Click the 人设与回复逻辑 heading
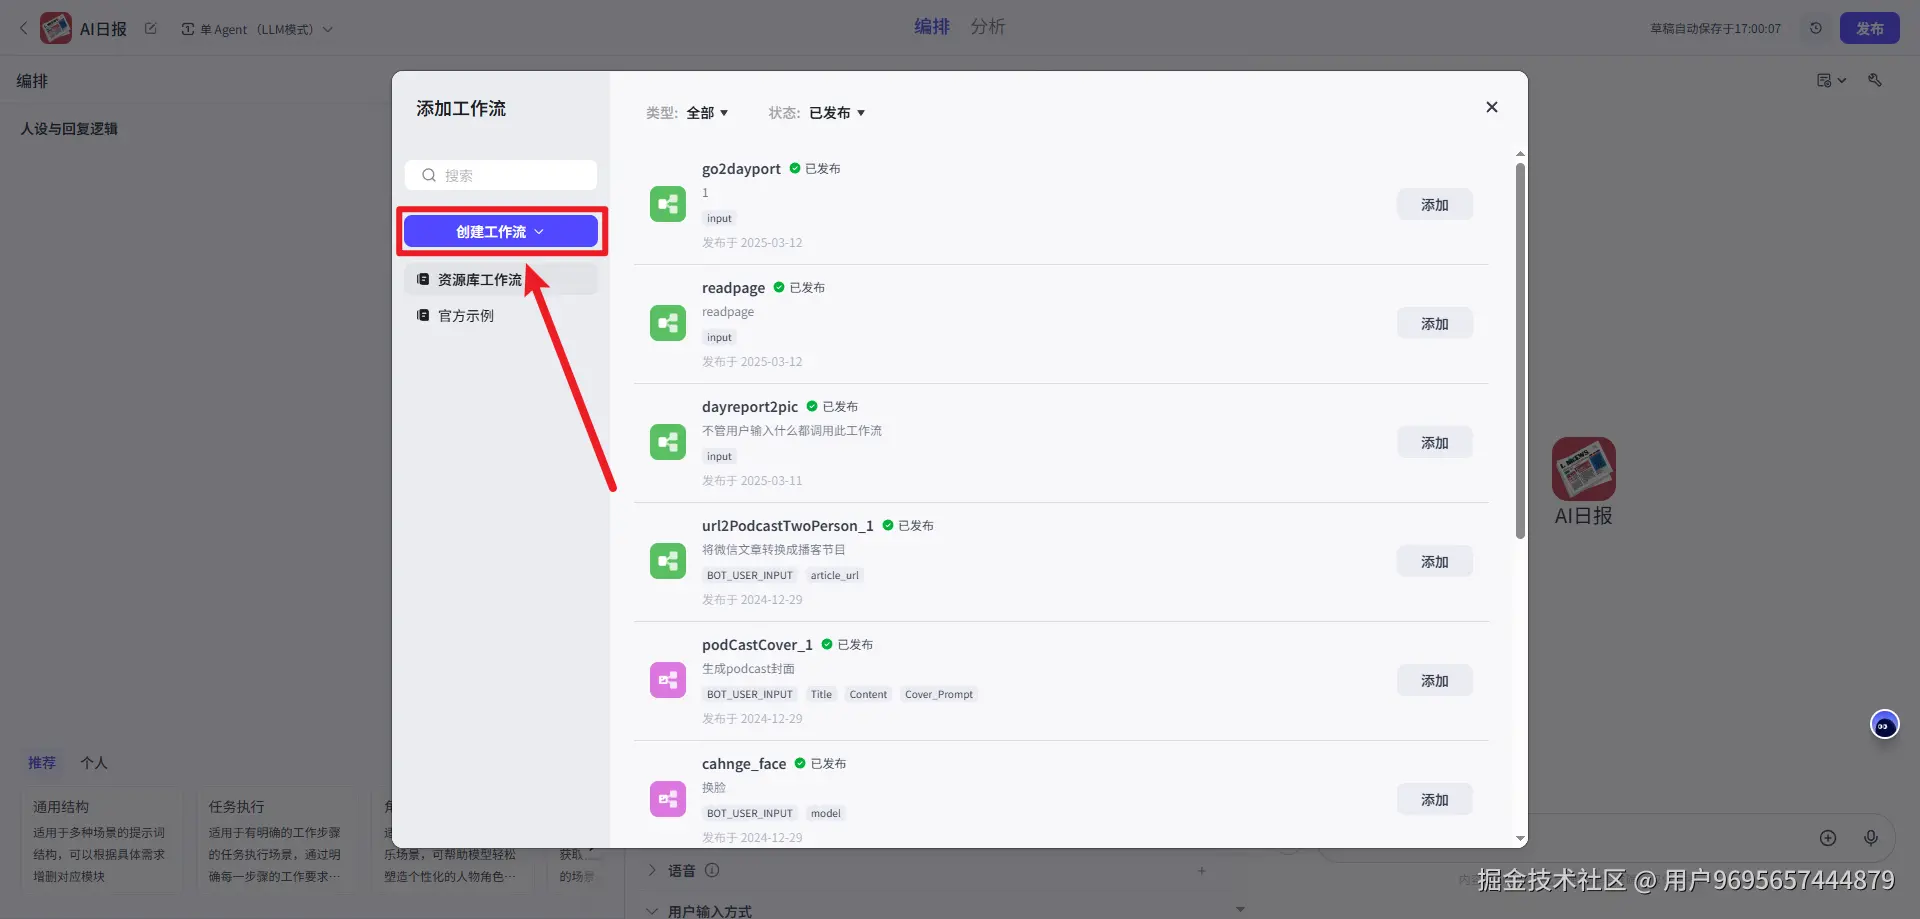Screen dimensions: 1920x919 coord(69,128)
